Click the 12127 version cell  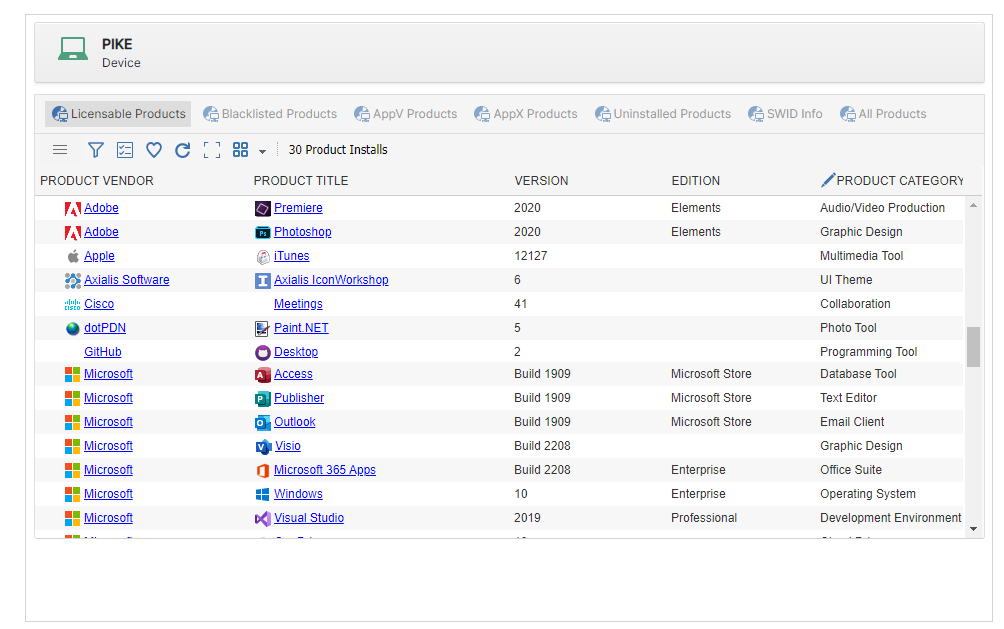click(531, 256)
